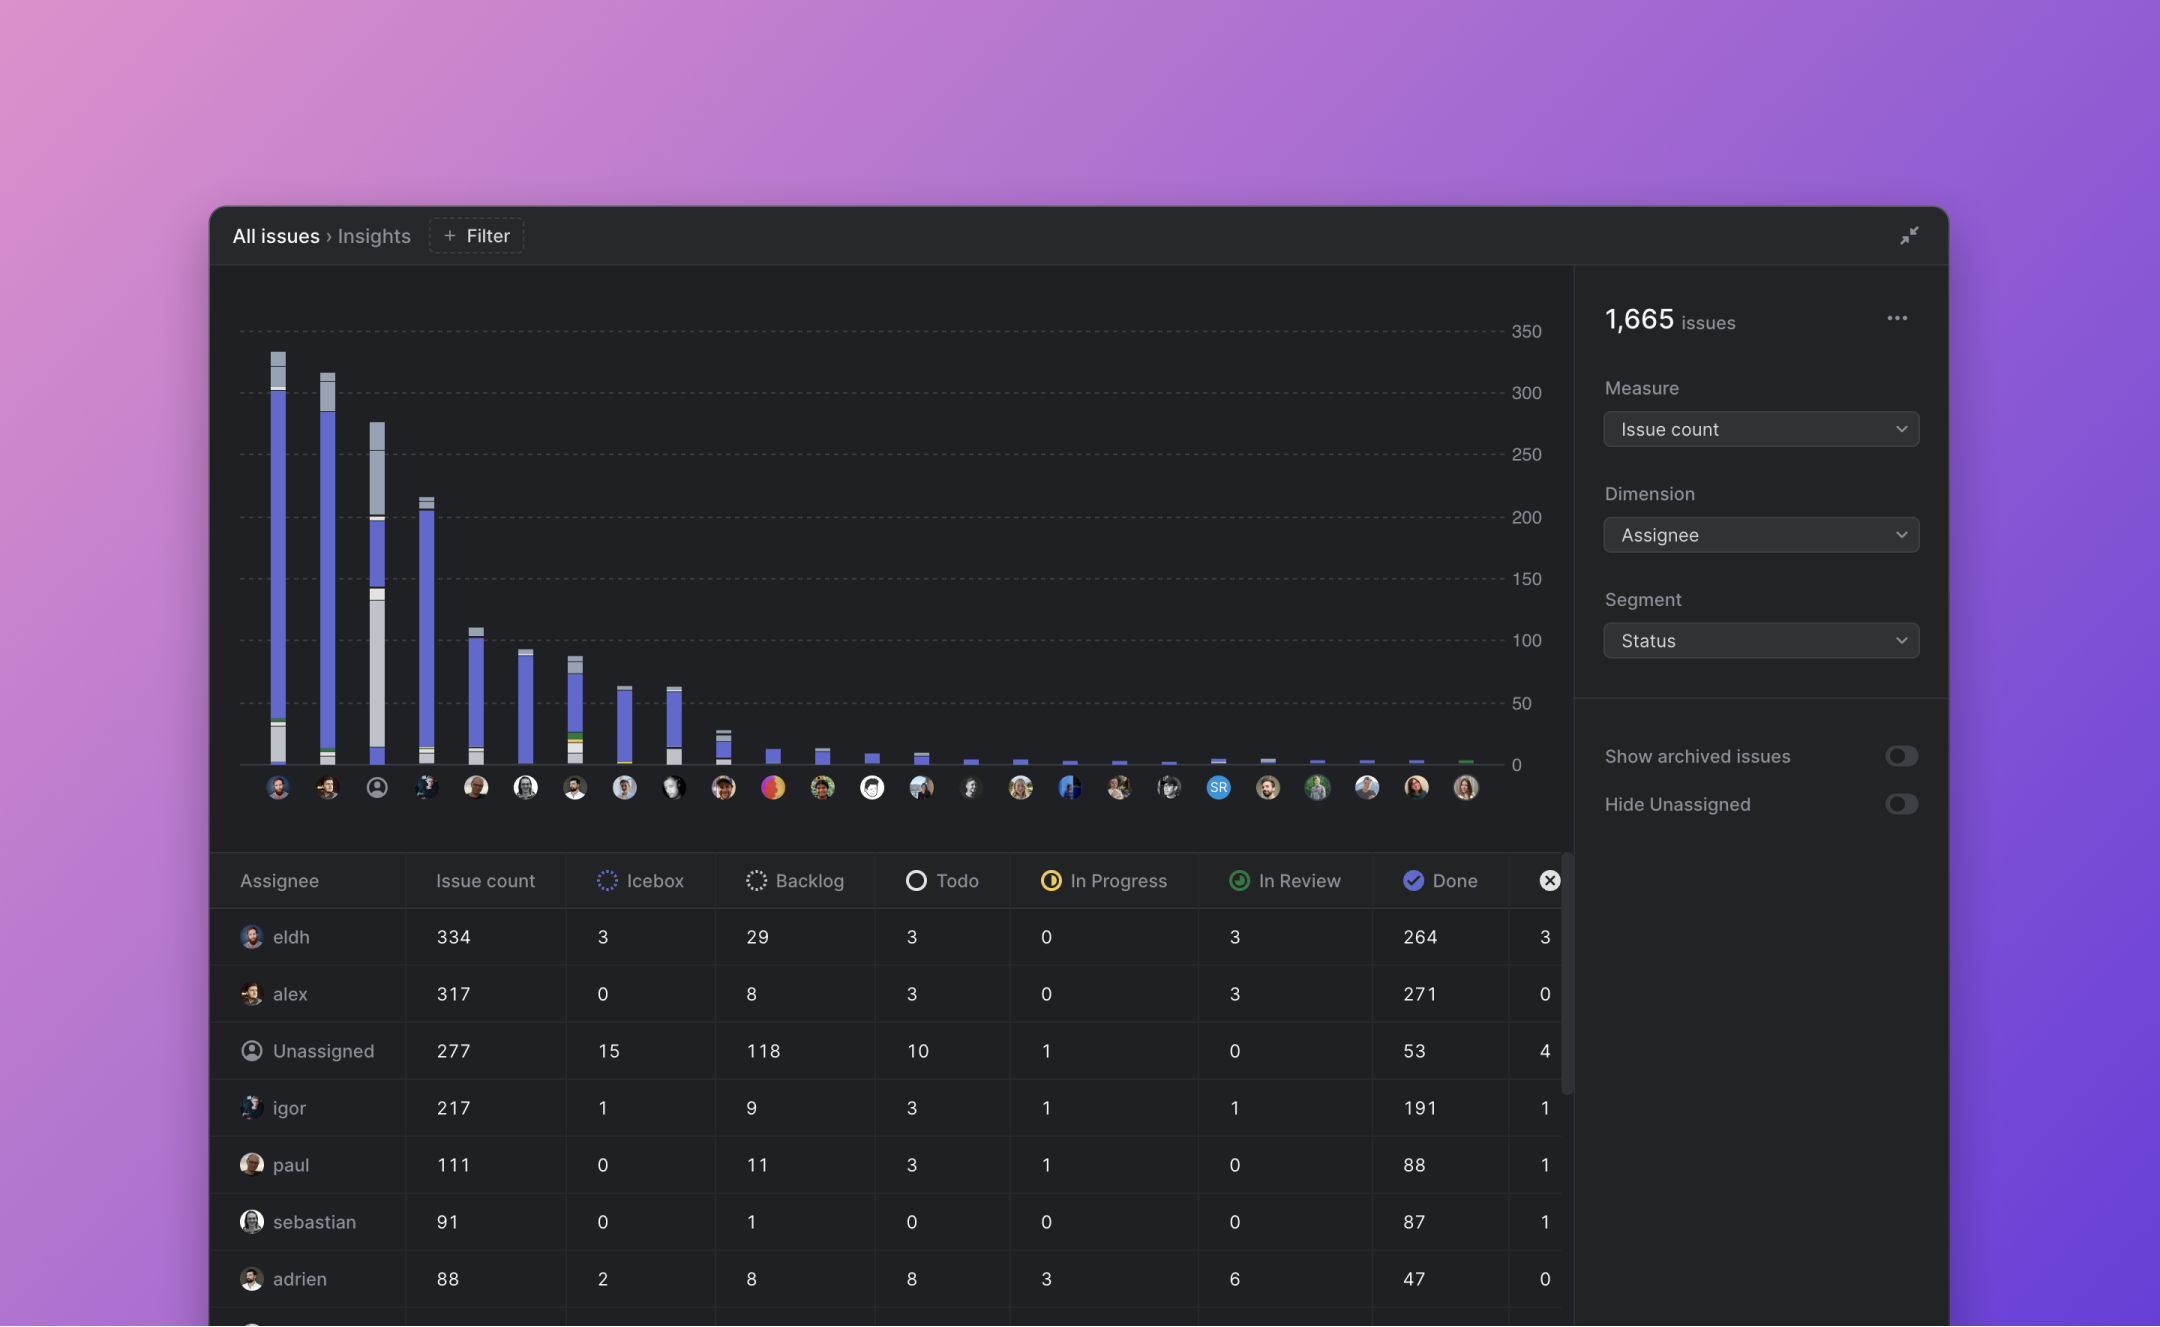
Task: Click the In Progress status icon in header
Action: (x=1049, y=880)
